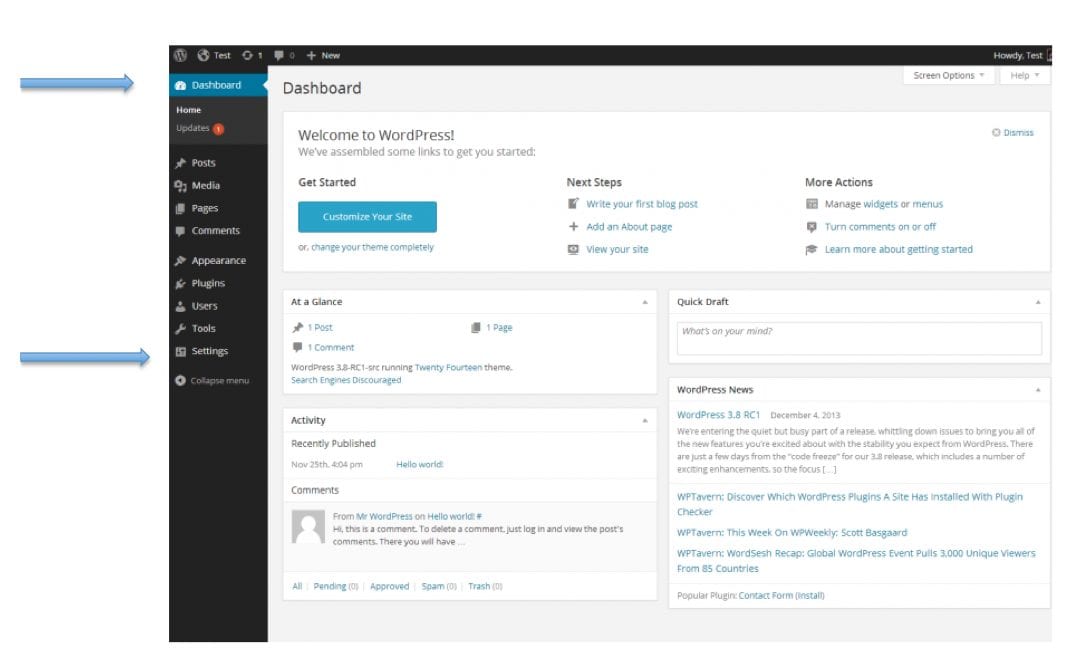Click the Users person icon in the sidebar

tap(181, 306)
